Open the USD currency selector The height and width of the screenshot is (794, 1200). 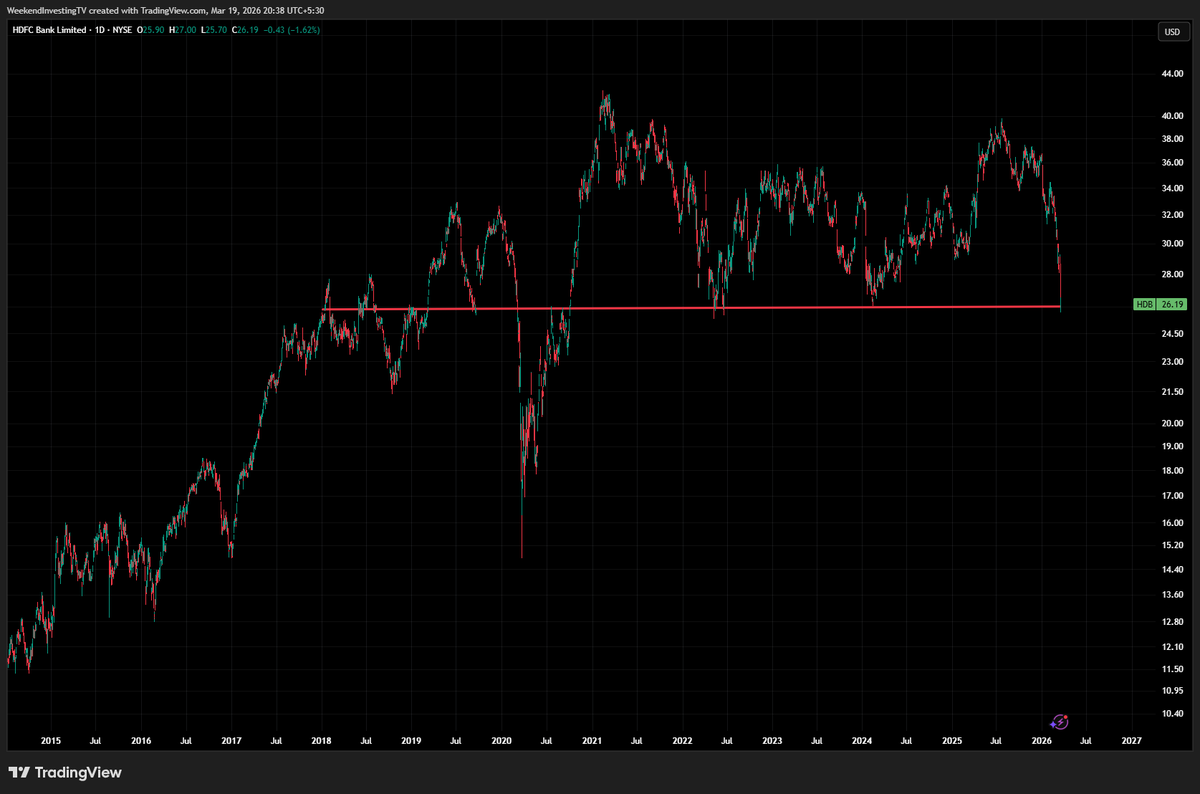tap(1171, 32)
